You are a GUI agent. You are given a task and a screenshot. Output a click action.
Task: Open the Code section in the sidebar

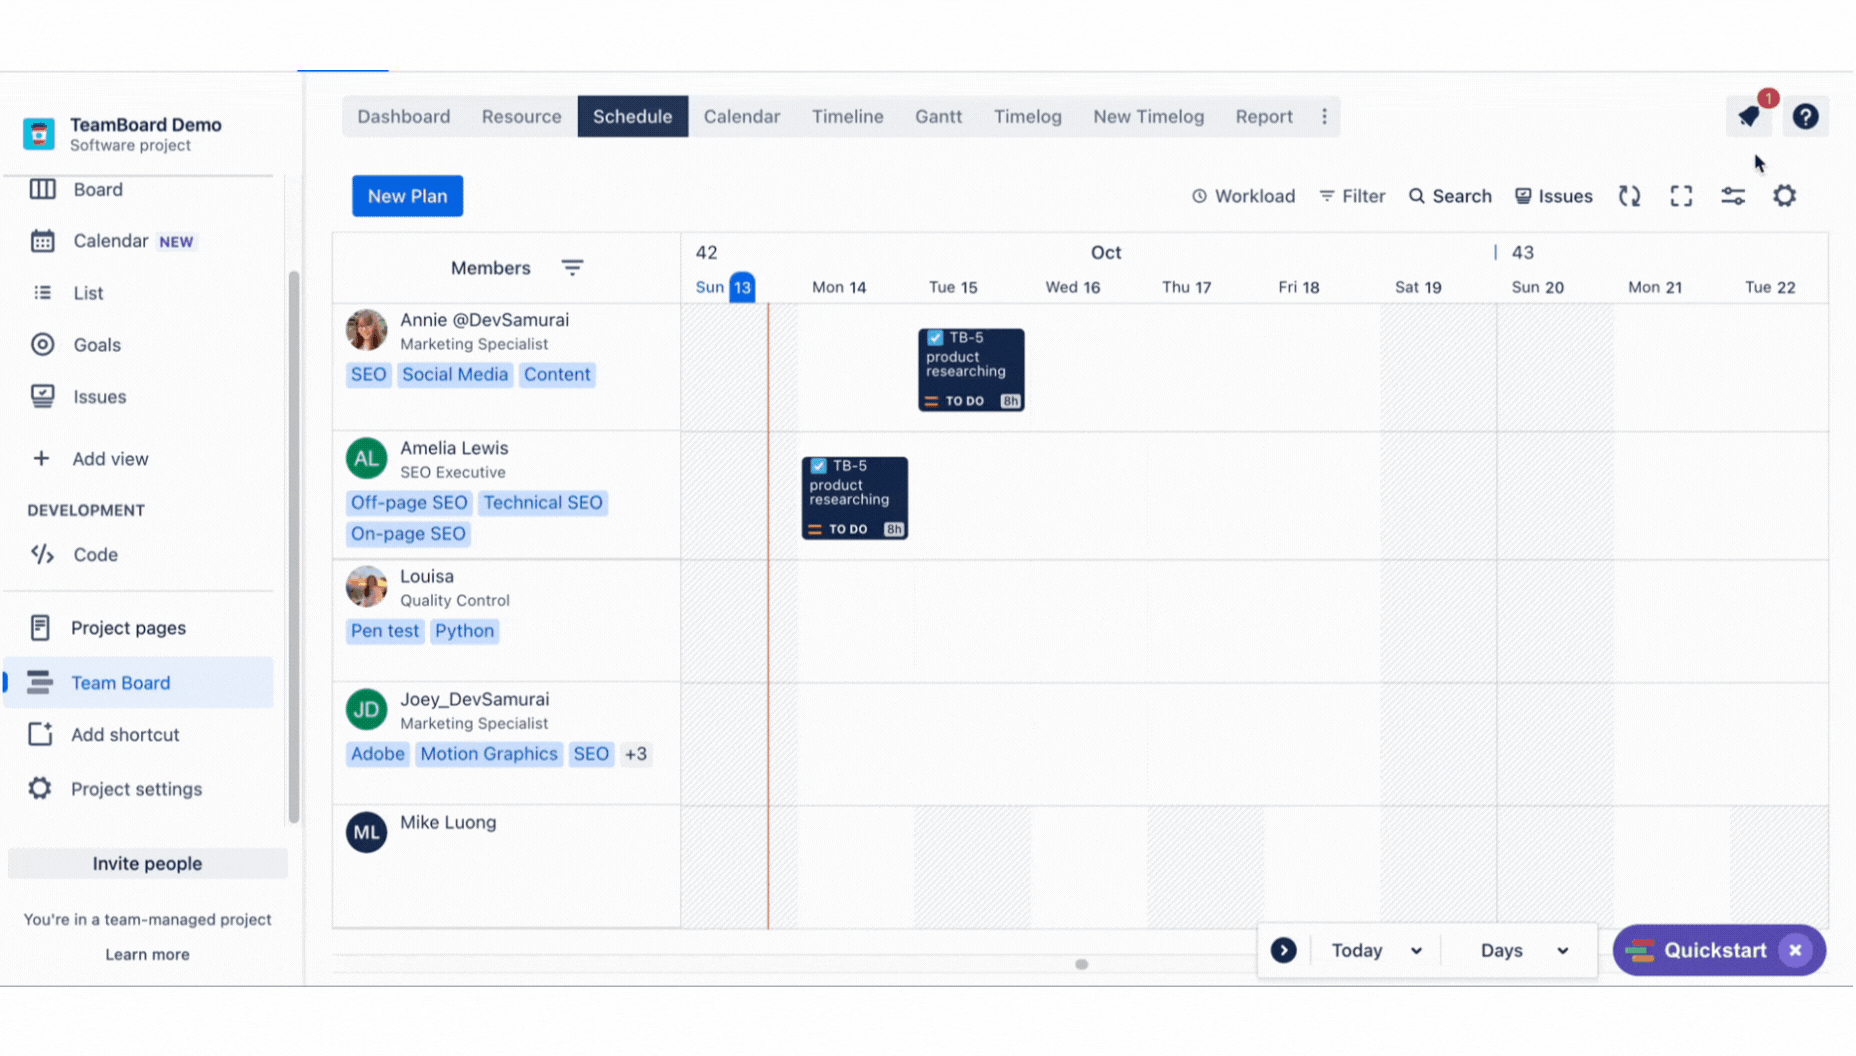94,554
